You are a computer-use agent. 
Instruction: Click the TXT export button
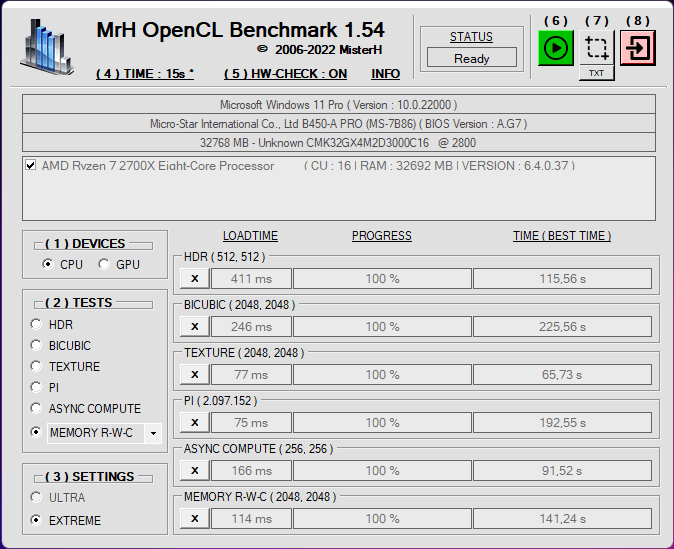click(597, 73)
